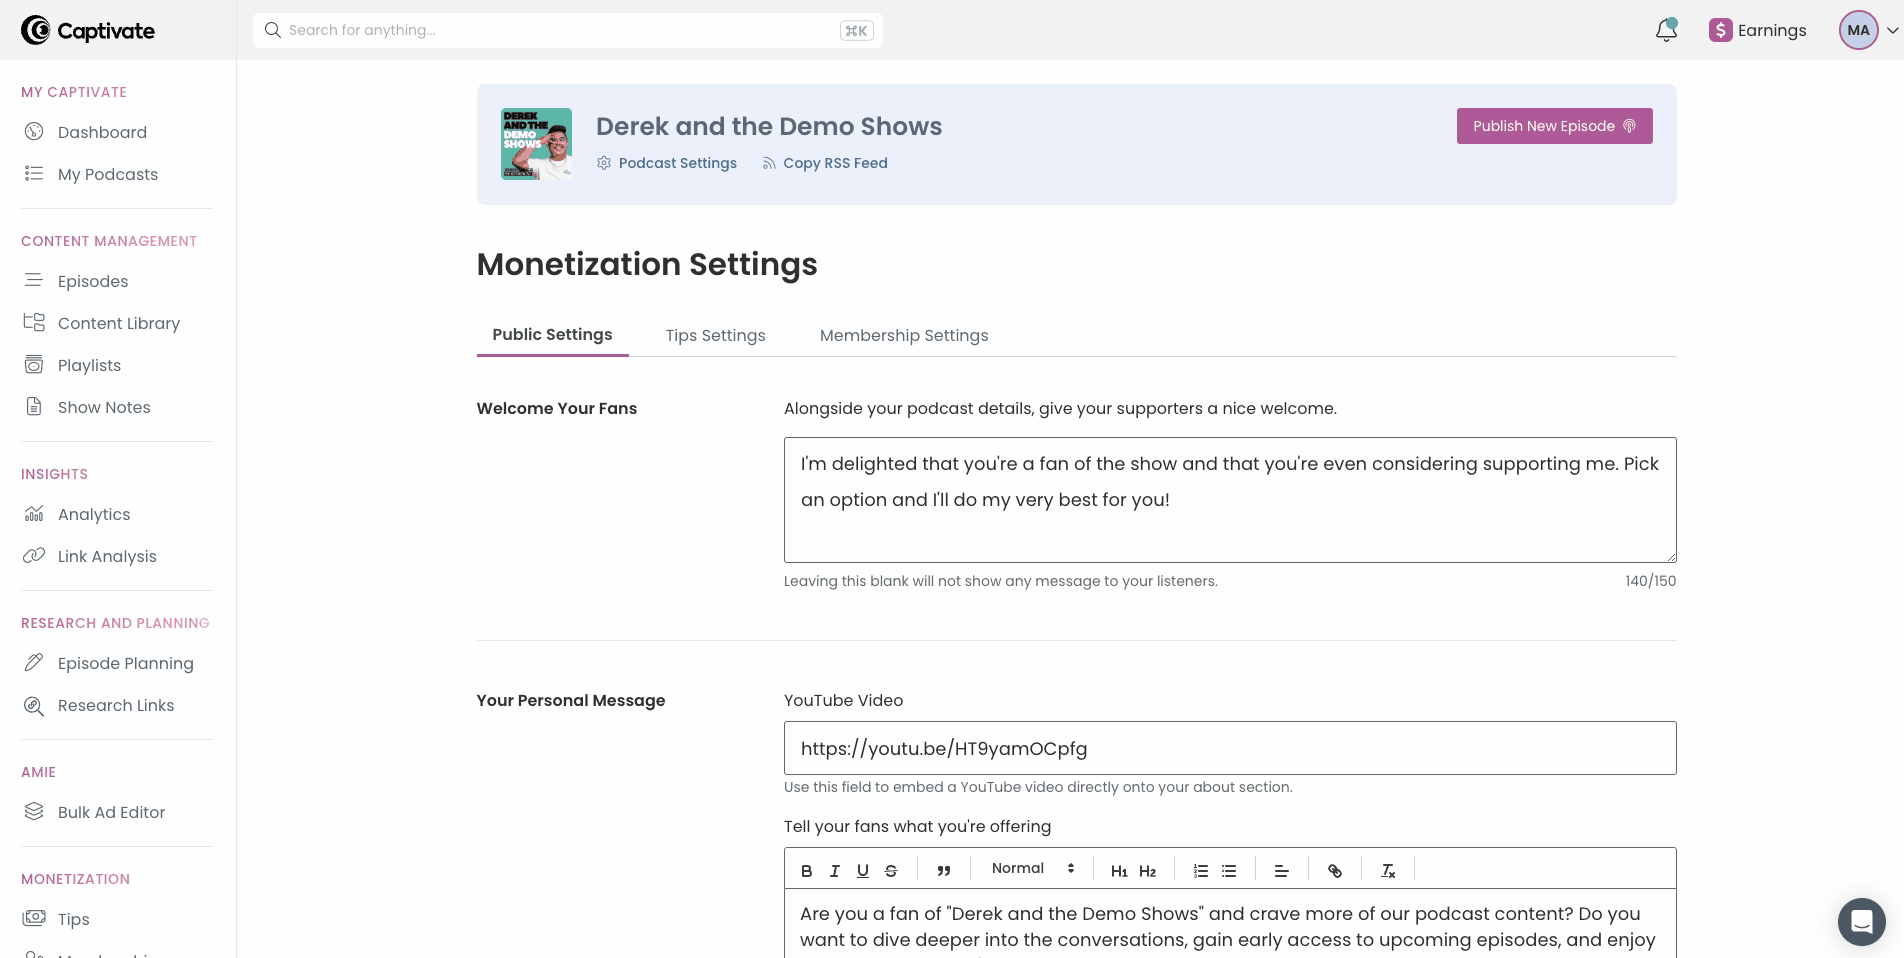1904x958 pixels.
Task: Open the Normal text size dropdown
Action: 1032,869
